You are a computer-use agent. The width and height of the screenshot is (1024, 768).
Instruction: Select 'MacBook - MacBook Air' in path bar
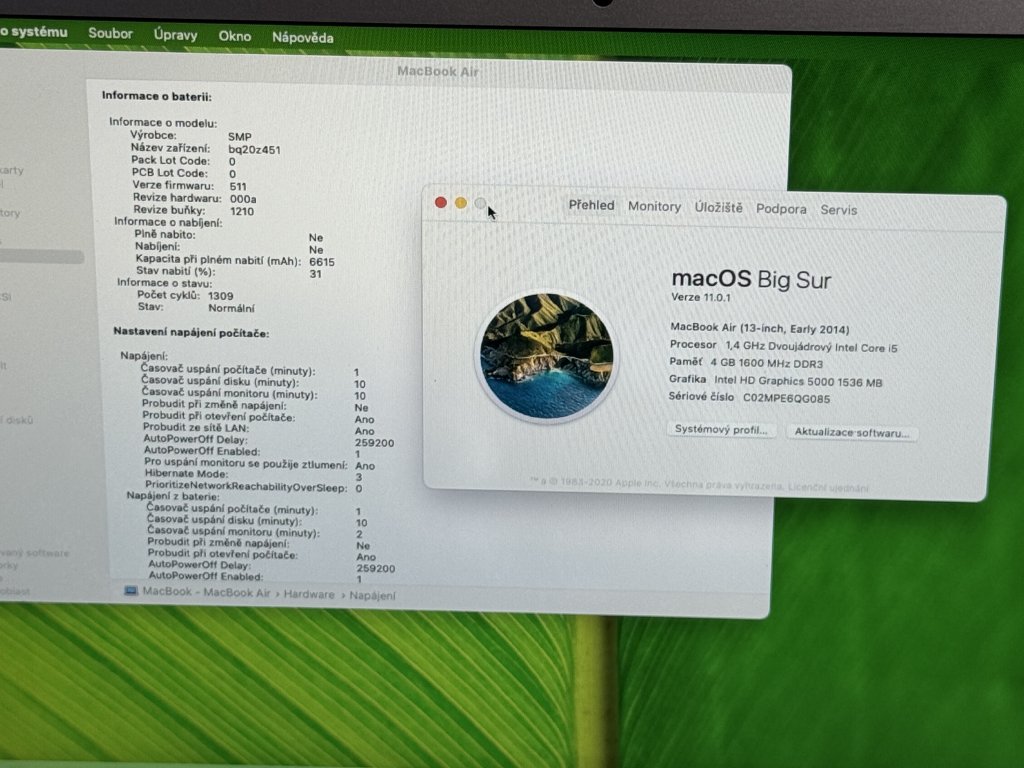pos(206,592)
